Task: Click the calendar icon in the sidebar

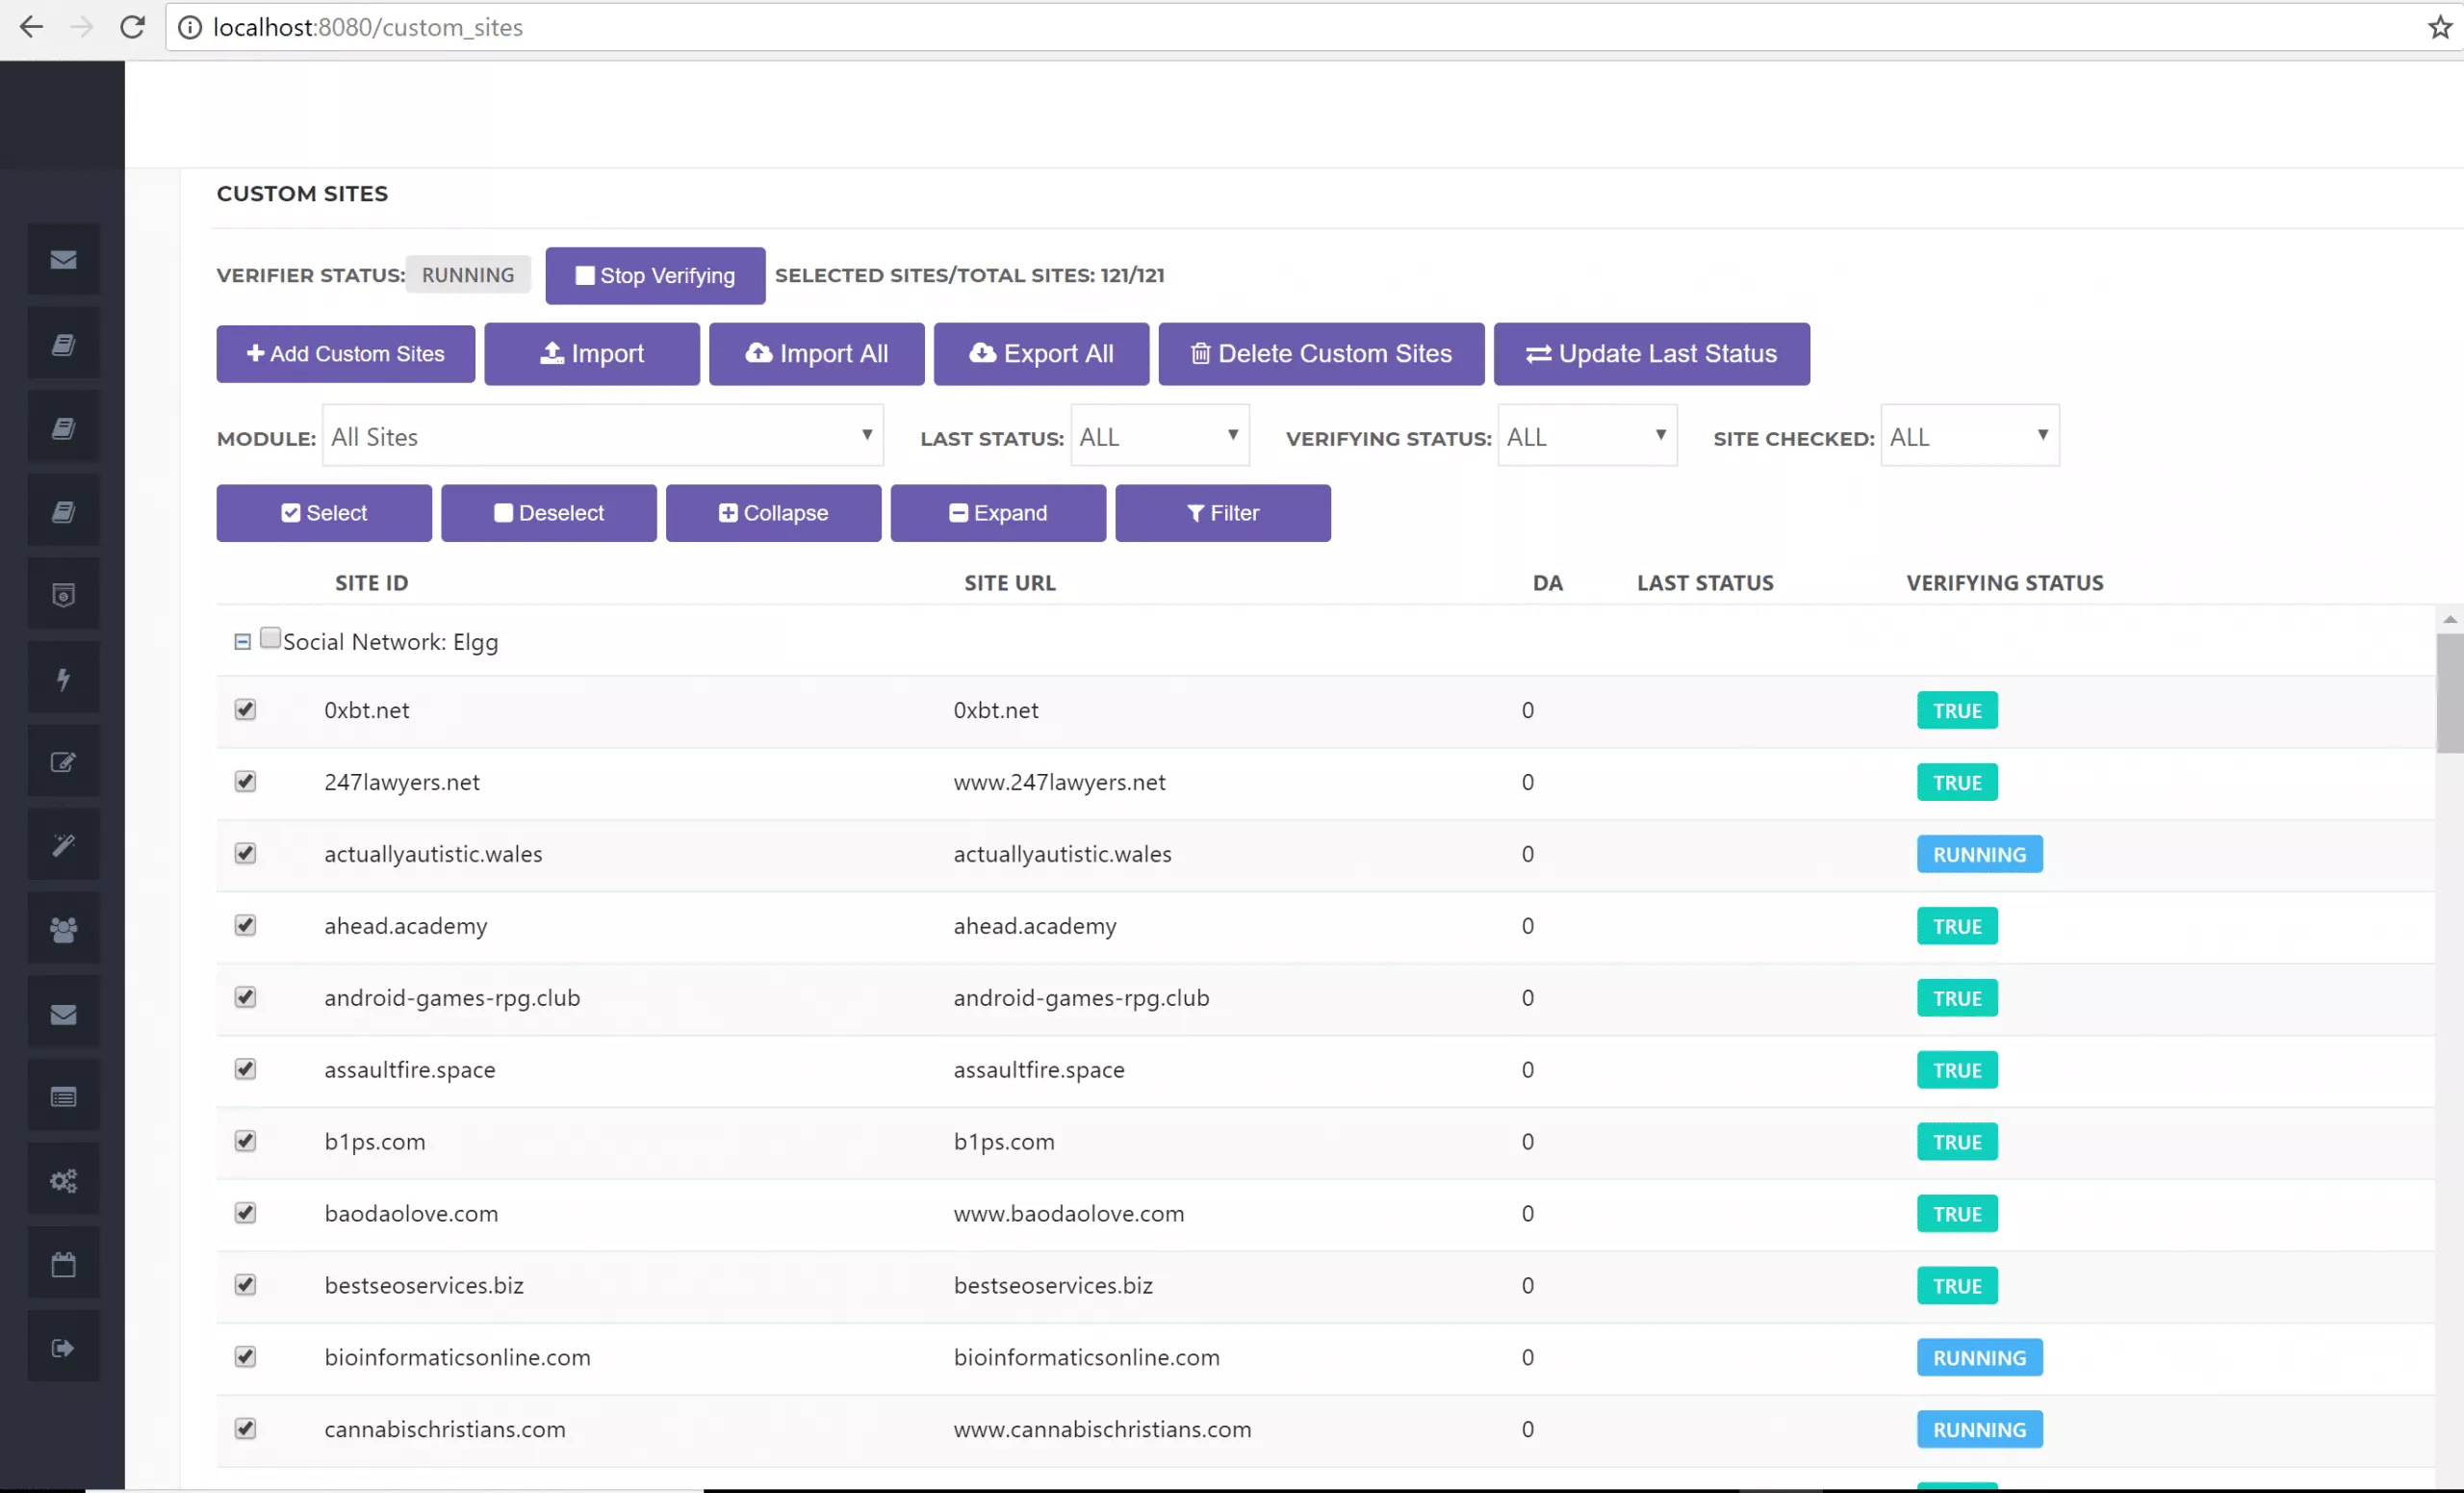Action: (x=63, y=1262)
